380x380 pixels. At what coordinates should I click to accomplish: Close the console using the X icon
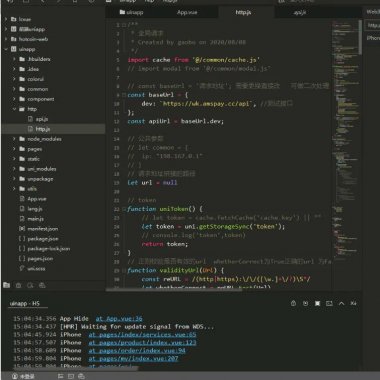tap(353, 303)
